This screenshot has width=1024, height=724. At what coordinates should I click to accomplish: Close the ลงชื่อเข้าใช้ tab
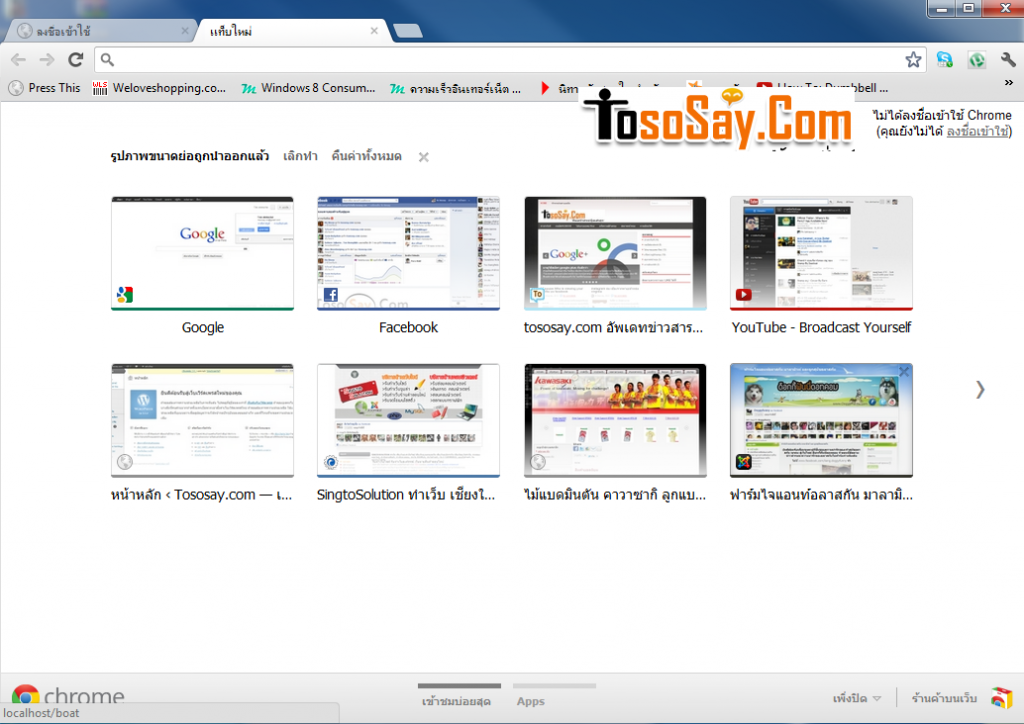185,31
